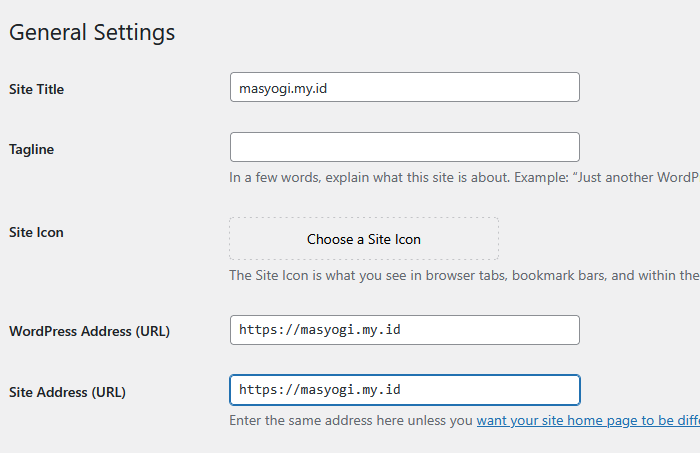Click 'browser tabs' in Site Icon description
700x453 pixels.
tap(466, 276)
